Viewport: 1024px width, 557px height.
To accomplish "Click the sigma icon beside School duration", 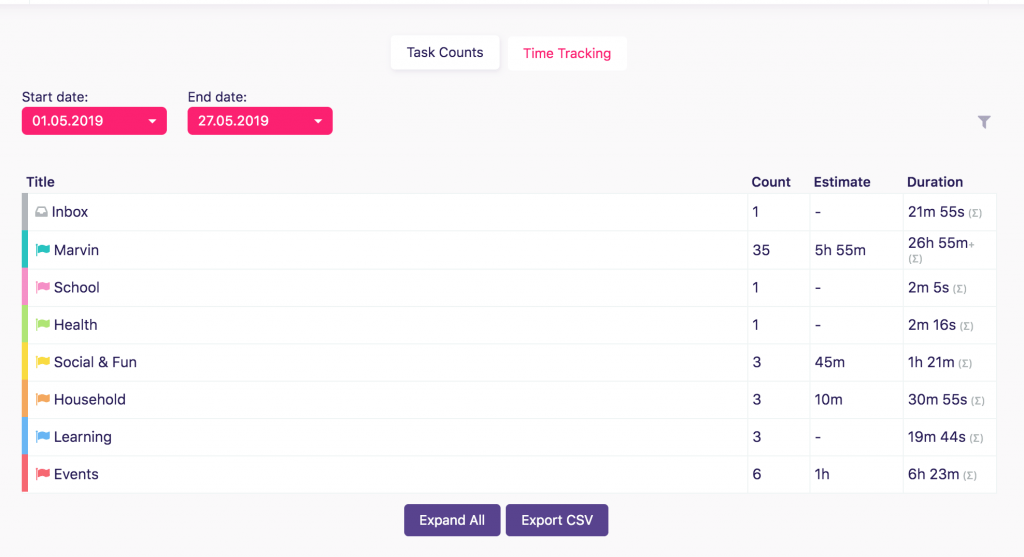I will coord(959,289).
